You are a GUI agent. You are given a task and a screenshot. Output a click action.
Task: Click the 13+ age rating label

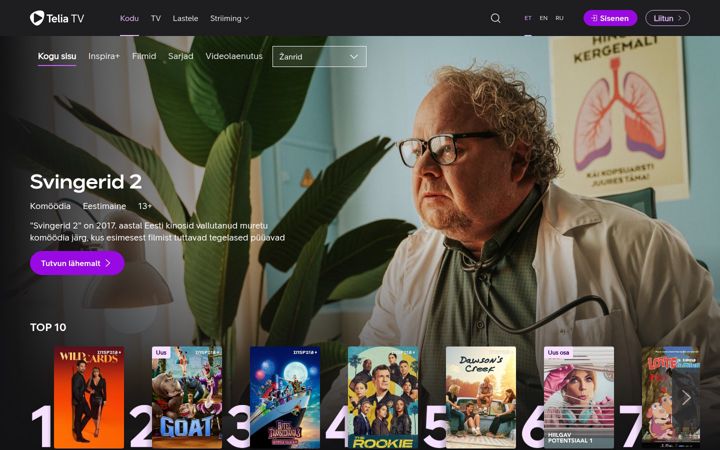tap(145, 206)
